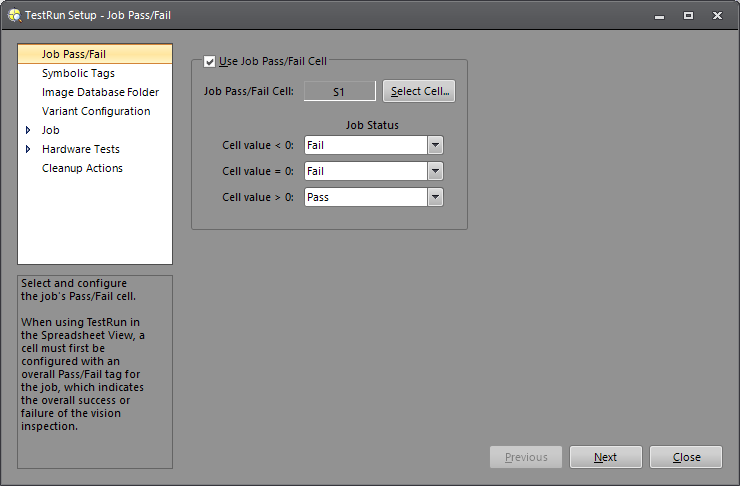Click the Job Pass/Fail Cell field showing S1
This screenshot has width=740, height=486.
339,91
